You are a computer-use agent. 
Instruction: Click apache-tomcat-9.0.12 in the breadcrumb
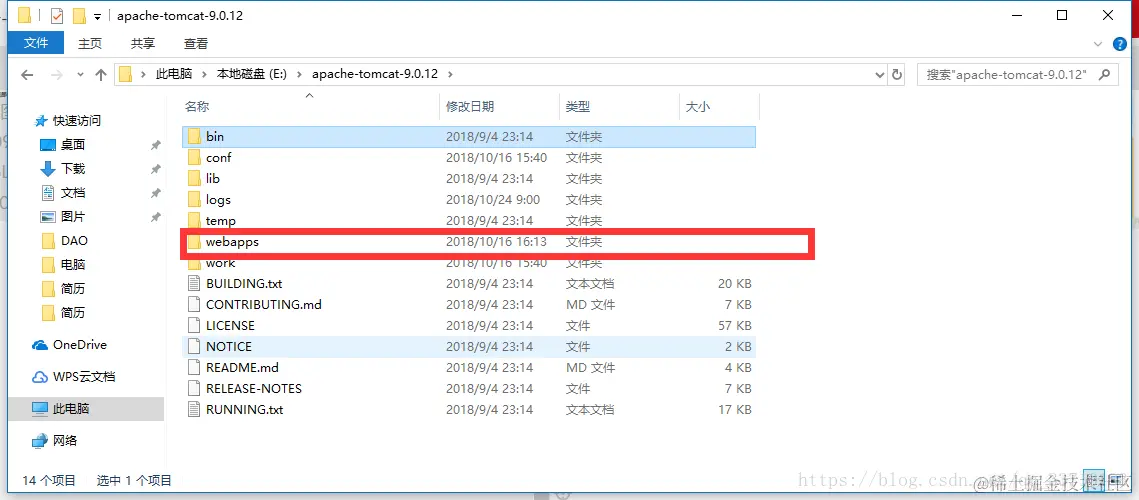[375, 74]
